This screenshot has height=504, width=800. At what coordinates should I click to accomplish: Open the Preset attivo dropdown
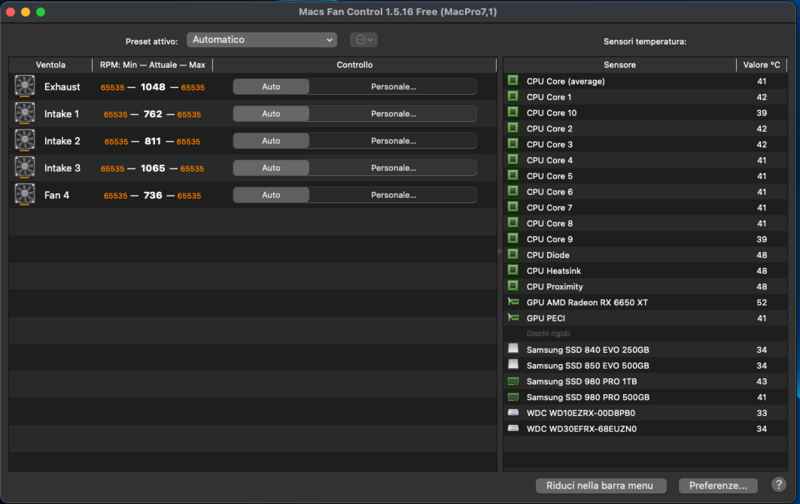coord(261,40)
